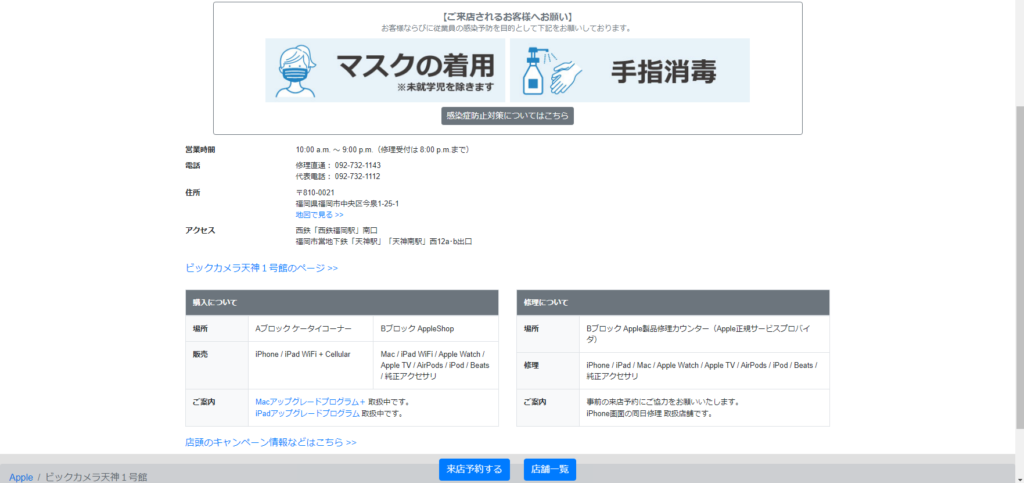Click access text 西鉄「西鉄福岡駅」南口
Viewport: 1024px width, 483px height.
pyautogui.click(x=336, y=230)
